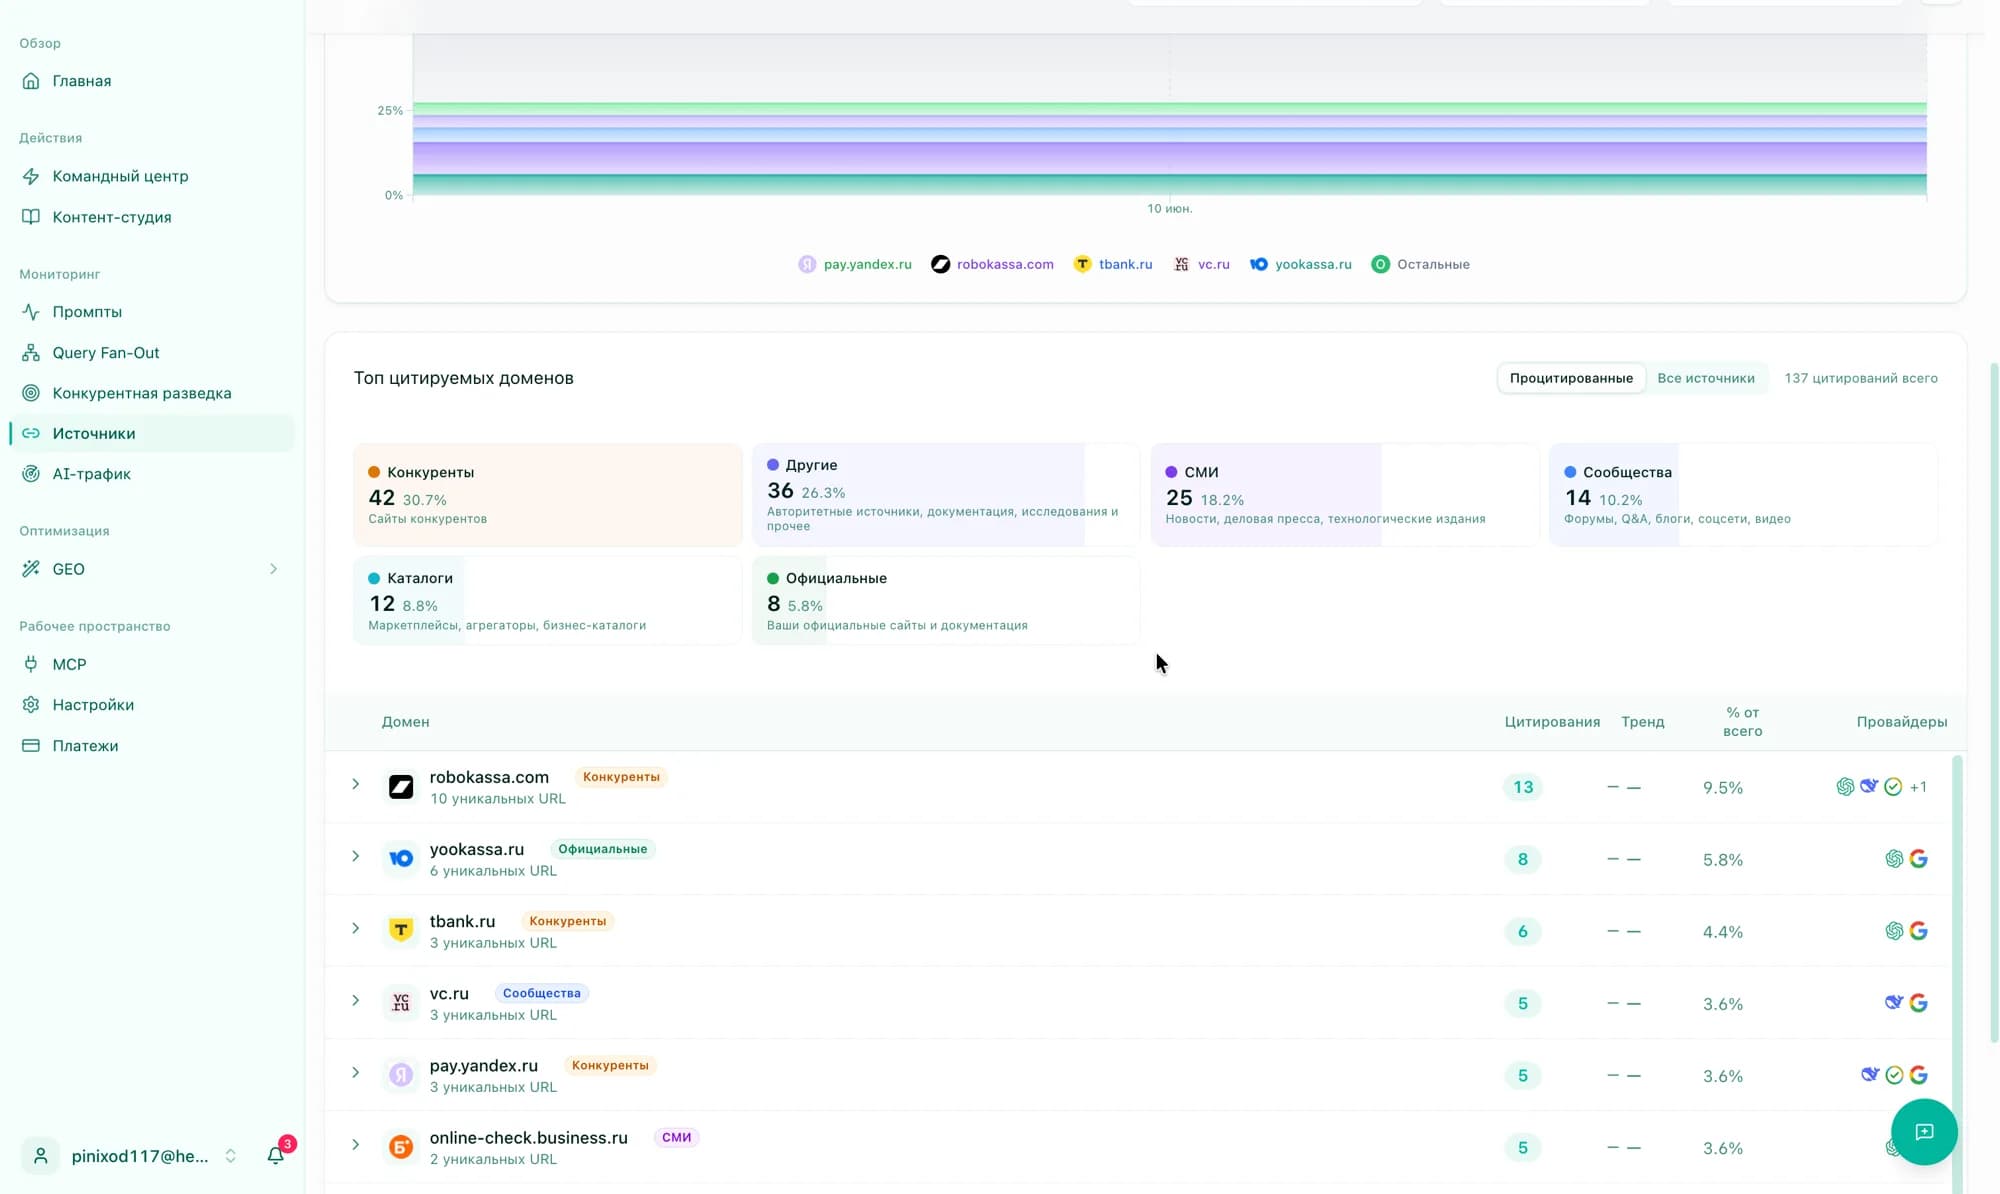Filter by Официальные category card
2000x1194 pixels.
[946, 601]
